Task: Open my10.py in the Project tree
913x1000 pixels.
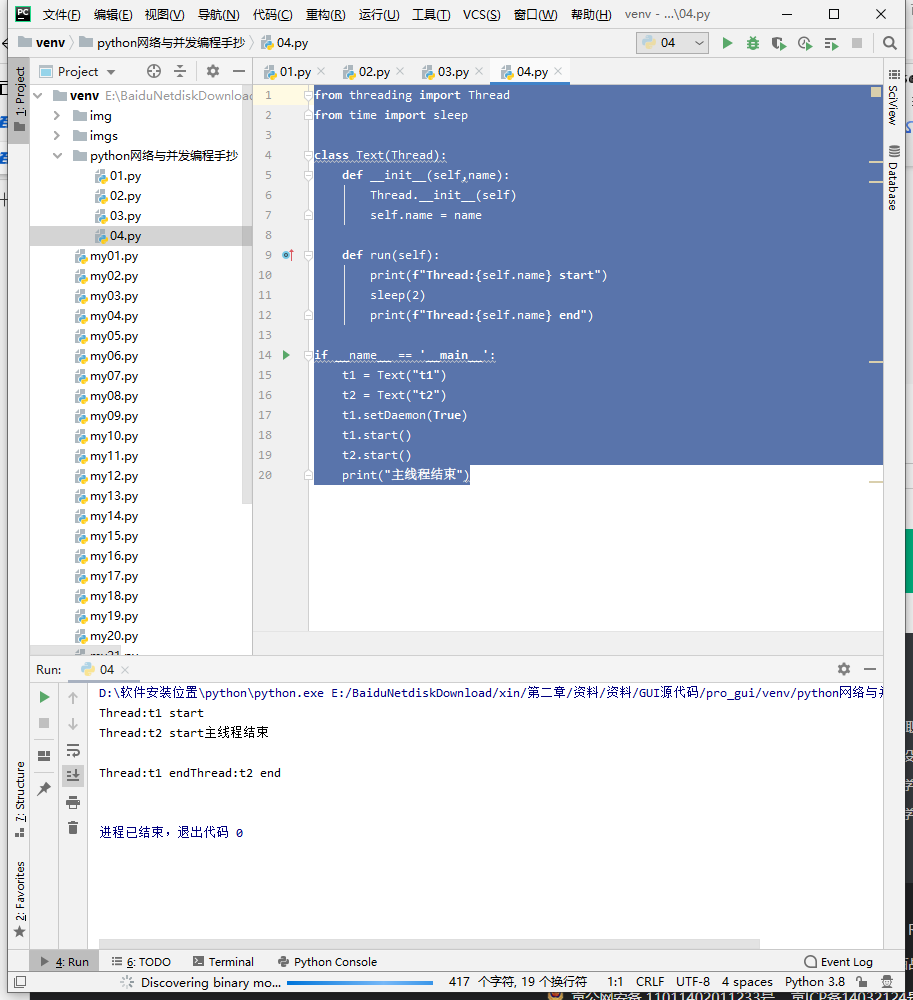Action: pyautogui.click(x=114, y=436)
